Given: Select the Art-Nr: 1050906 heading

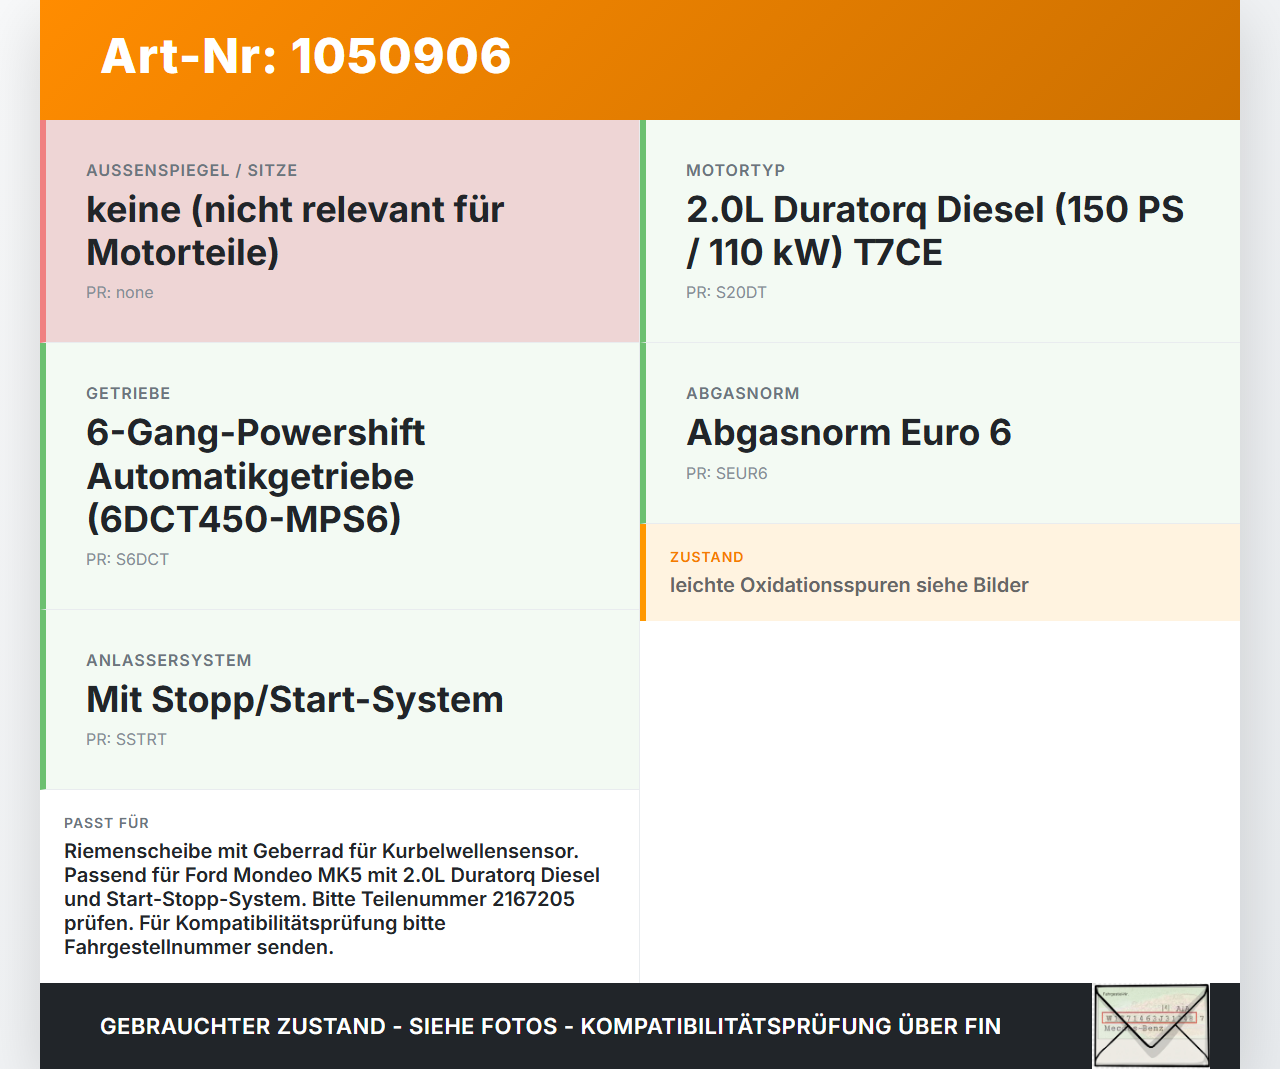Looking at the screenshot, I should (x=306, y=56).
